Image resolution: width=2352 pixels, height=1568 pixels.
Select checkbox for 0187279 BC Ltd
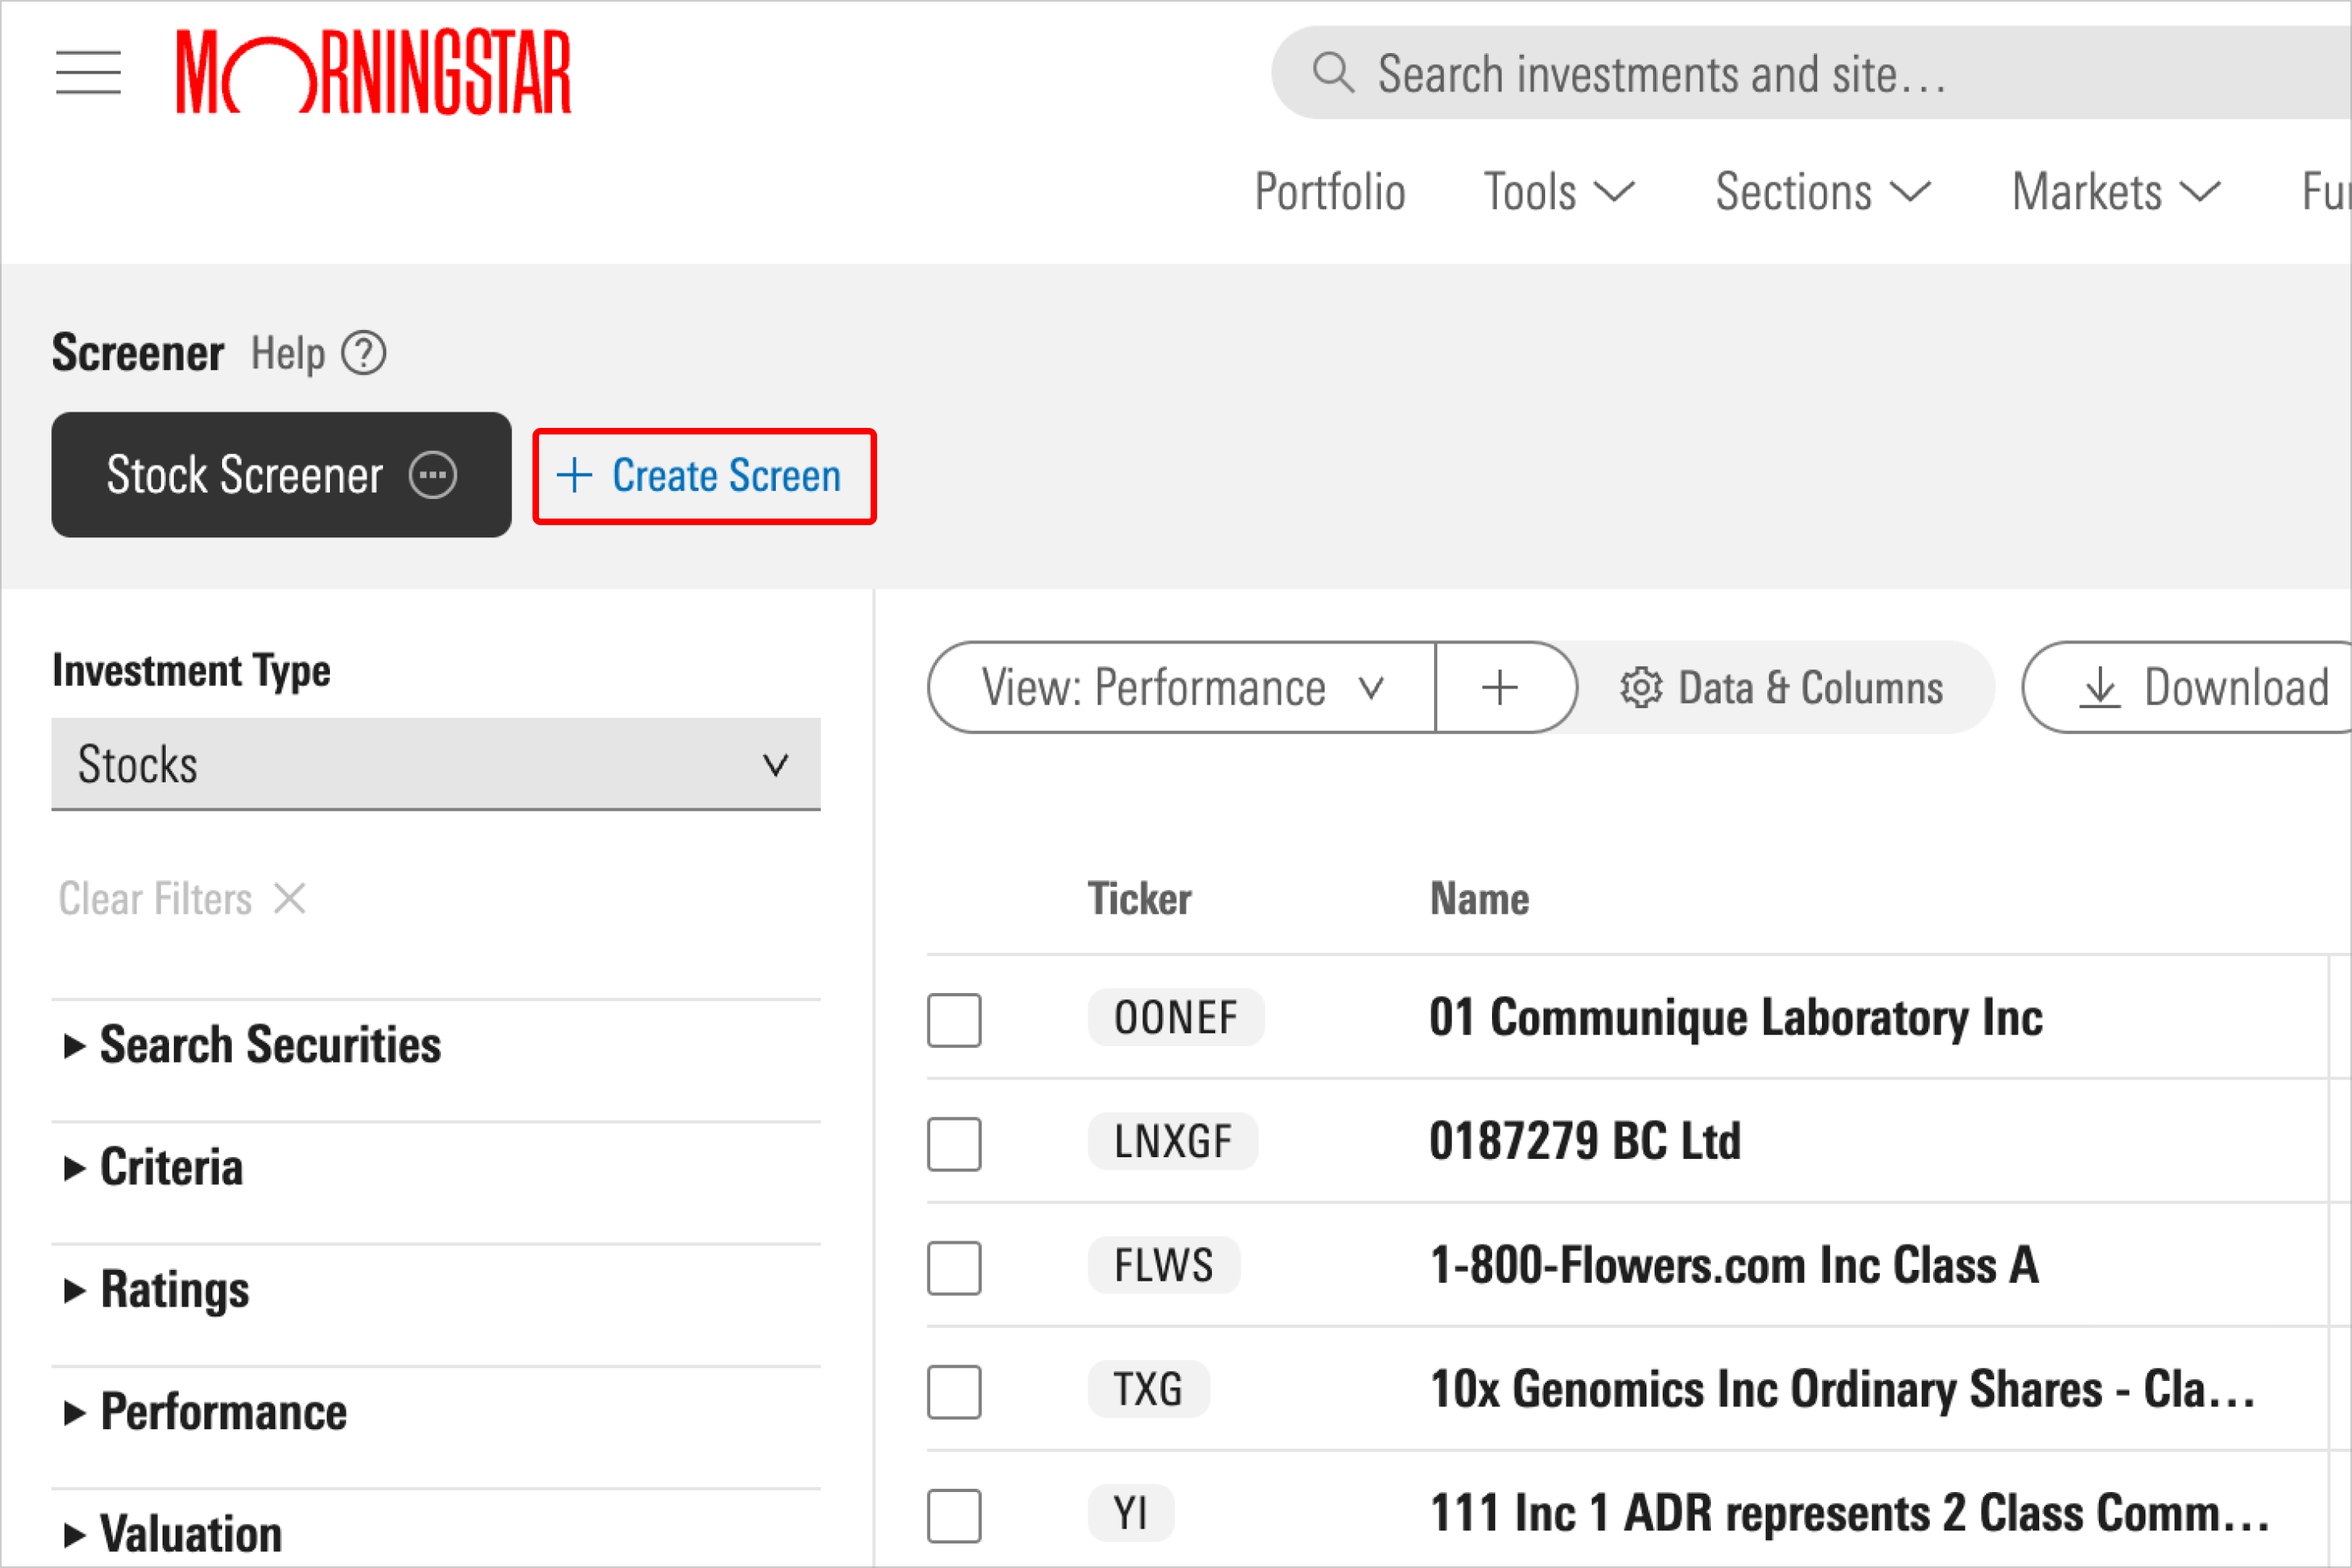click(954, 1143)
